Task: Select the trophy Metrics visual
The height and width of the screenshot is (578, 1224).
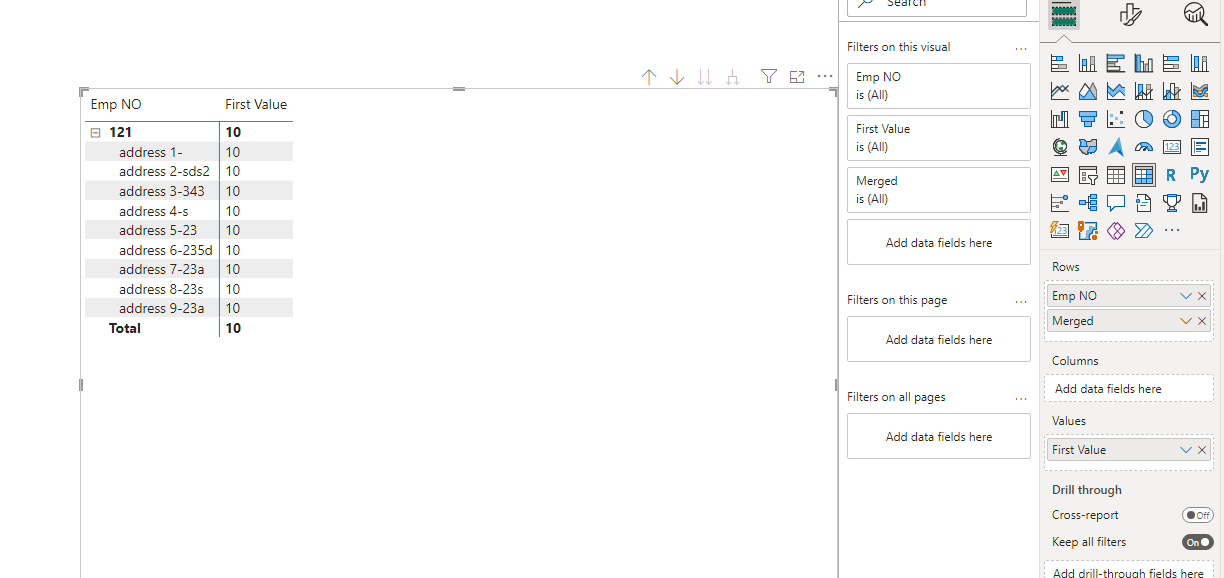Action: [x=1172, y=203]
